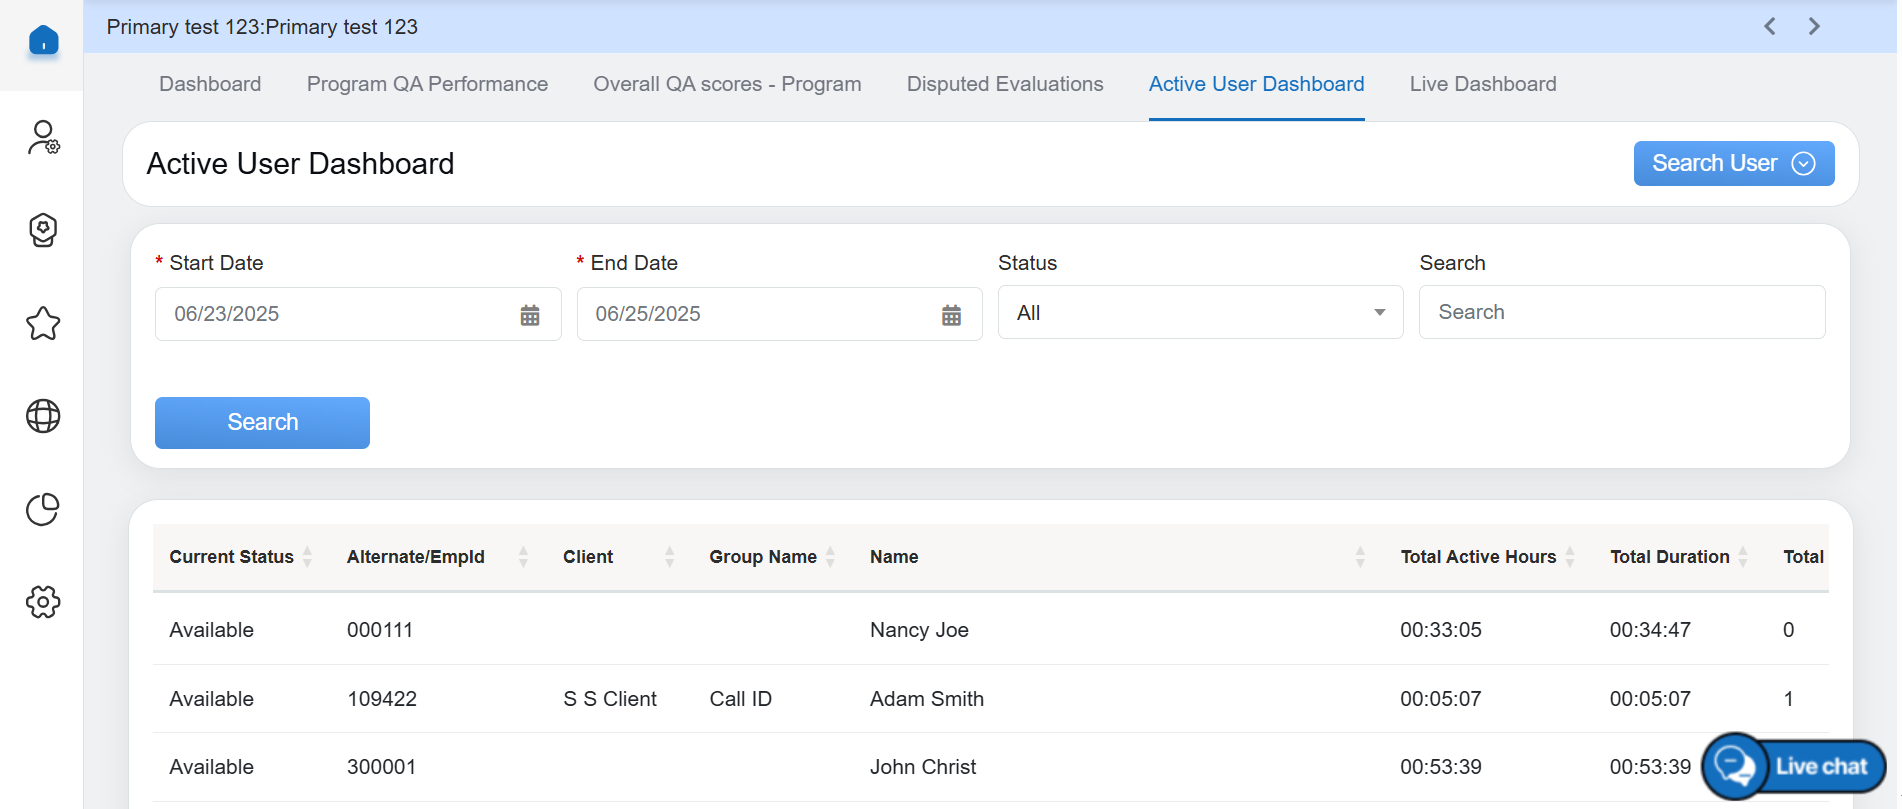Open the user settings icon in sidebar
The width and height of the screenshot is (1902, 809).
(43, 137)
